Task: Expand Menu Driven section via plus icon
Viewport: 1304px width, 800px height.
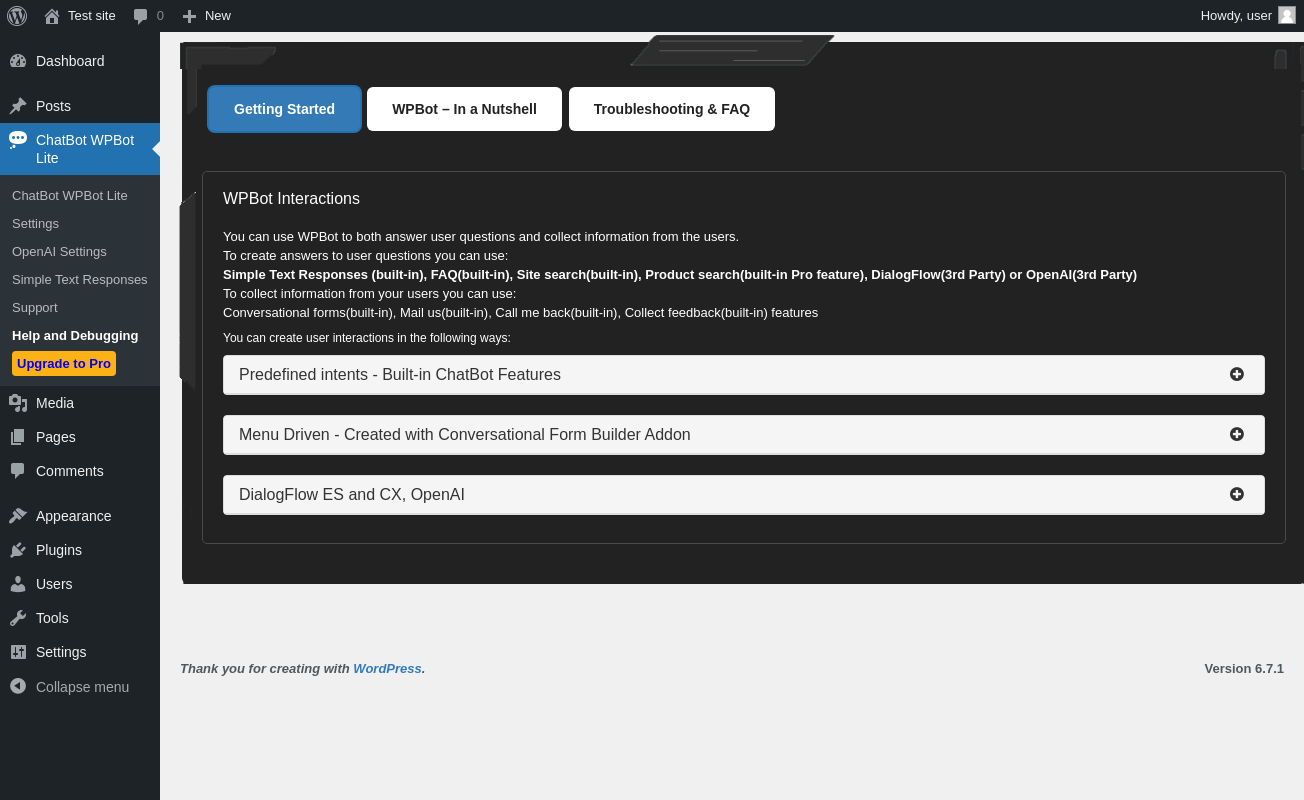Action: (x=1237, y=434)
